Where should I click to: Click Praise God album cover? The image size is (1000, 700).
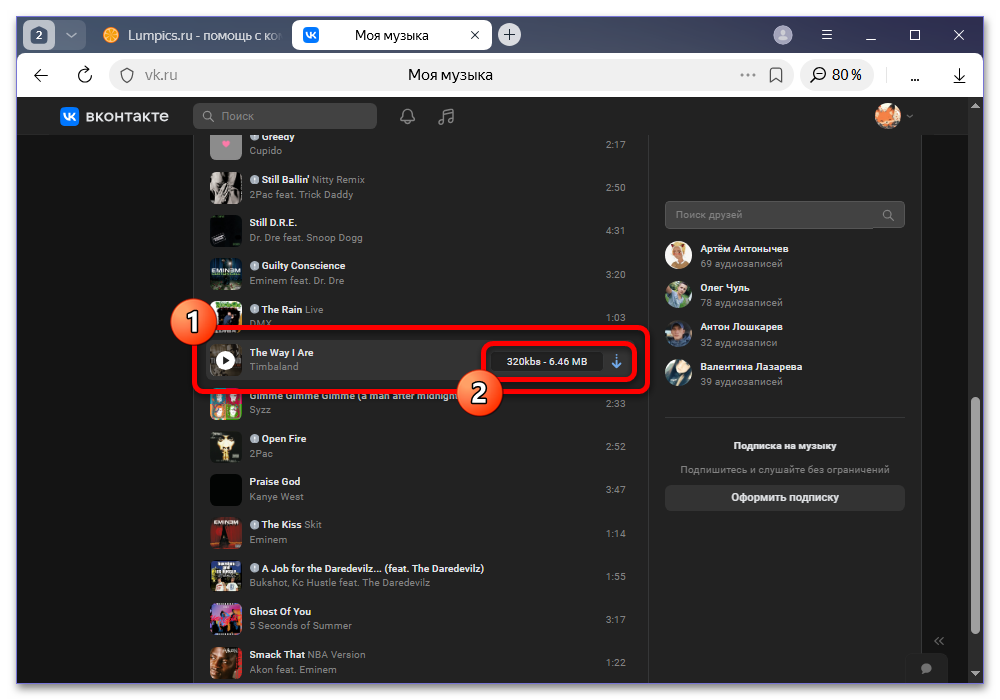[226, 490]
